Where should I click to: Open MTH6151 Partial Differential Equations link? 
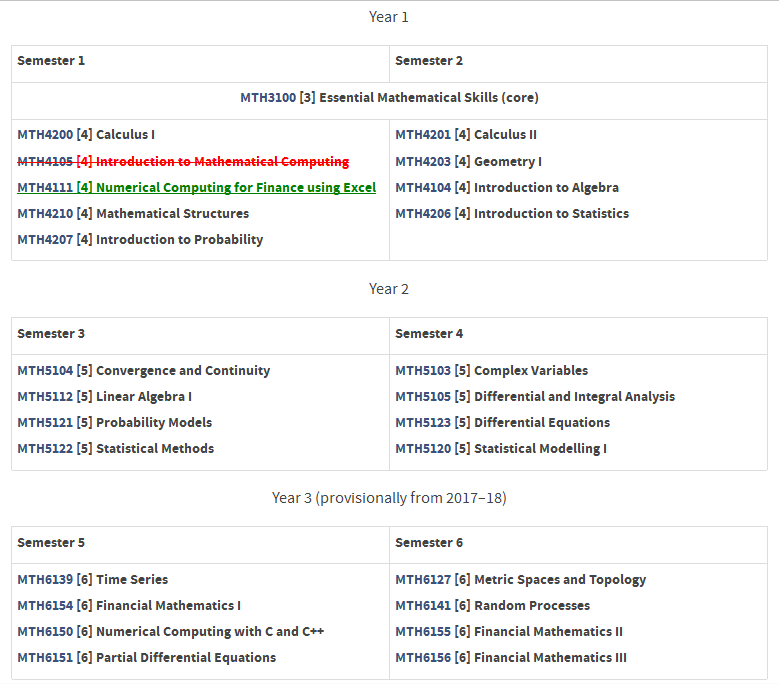pyautogui.click(x=147, y=658)
